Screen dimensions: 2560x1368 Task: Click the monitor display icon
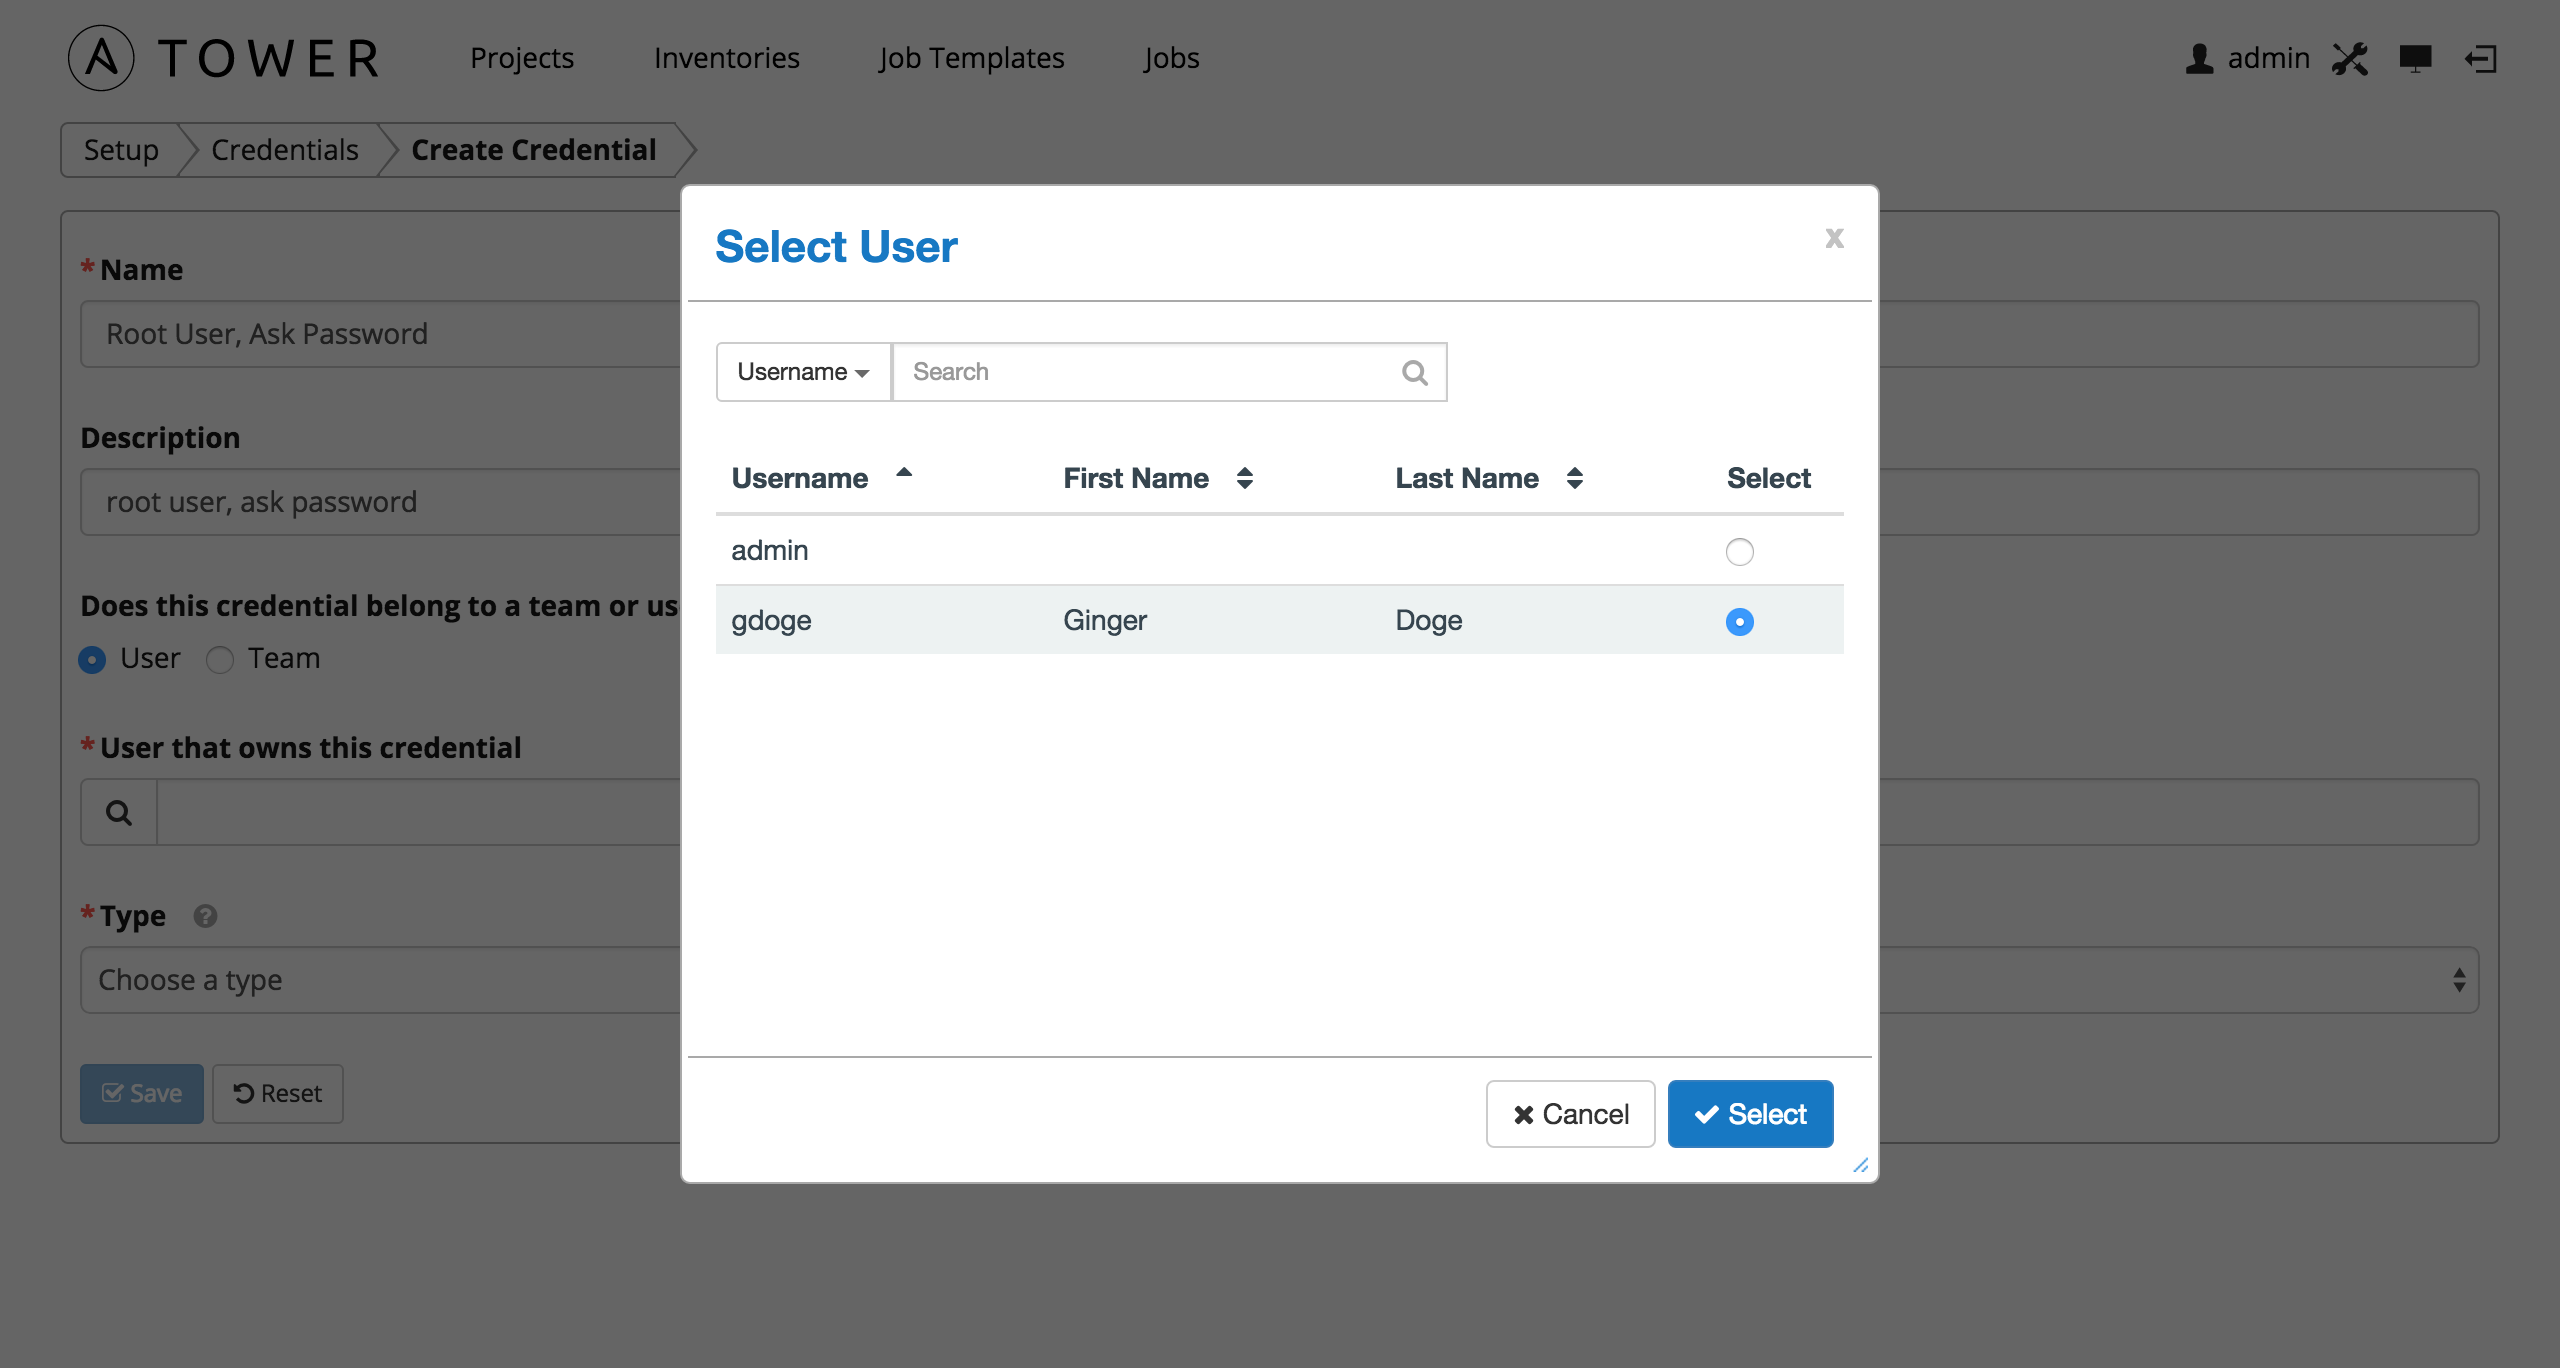click(2415, 59)
